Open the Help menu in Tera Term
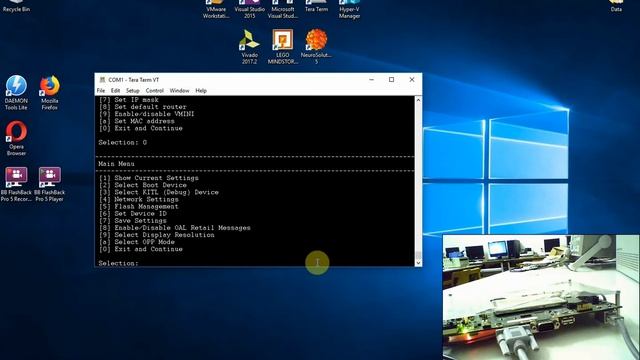This screenshot has height=360, width=640. pyautogui.click(x=201, y=91)
